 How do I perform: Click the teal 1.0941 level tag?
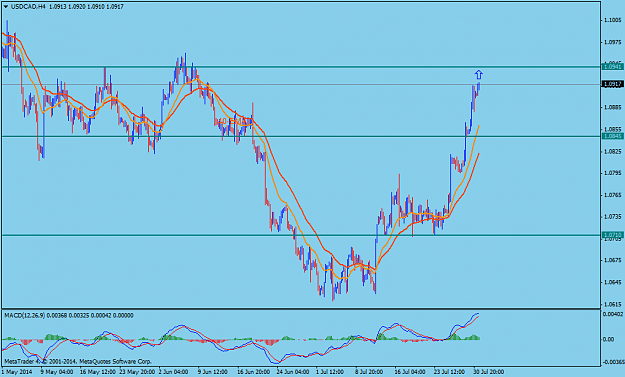click(613, 67)
